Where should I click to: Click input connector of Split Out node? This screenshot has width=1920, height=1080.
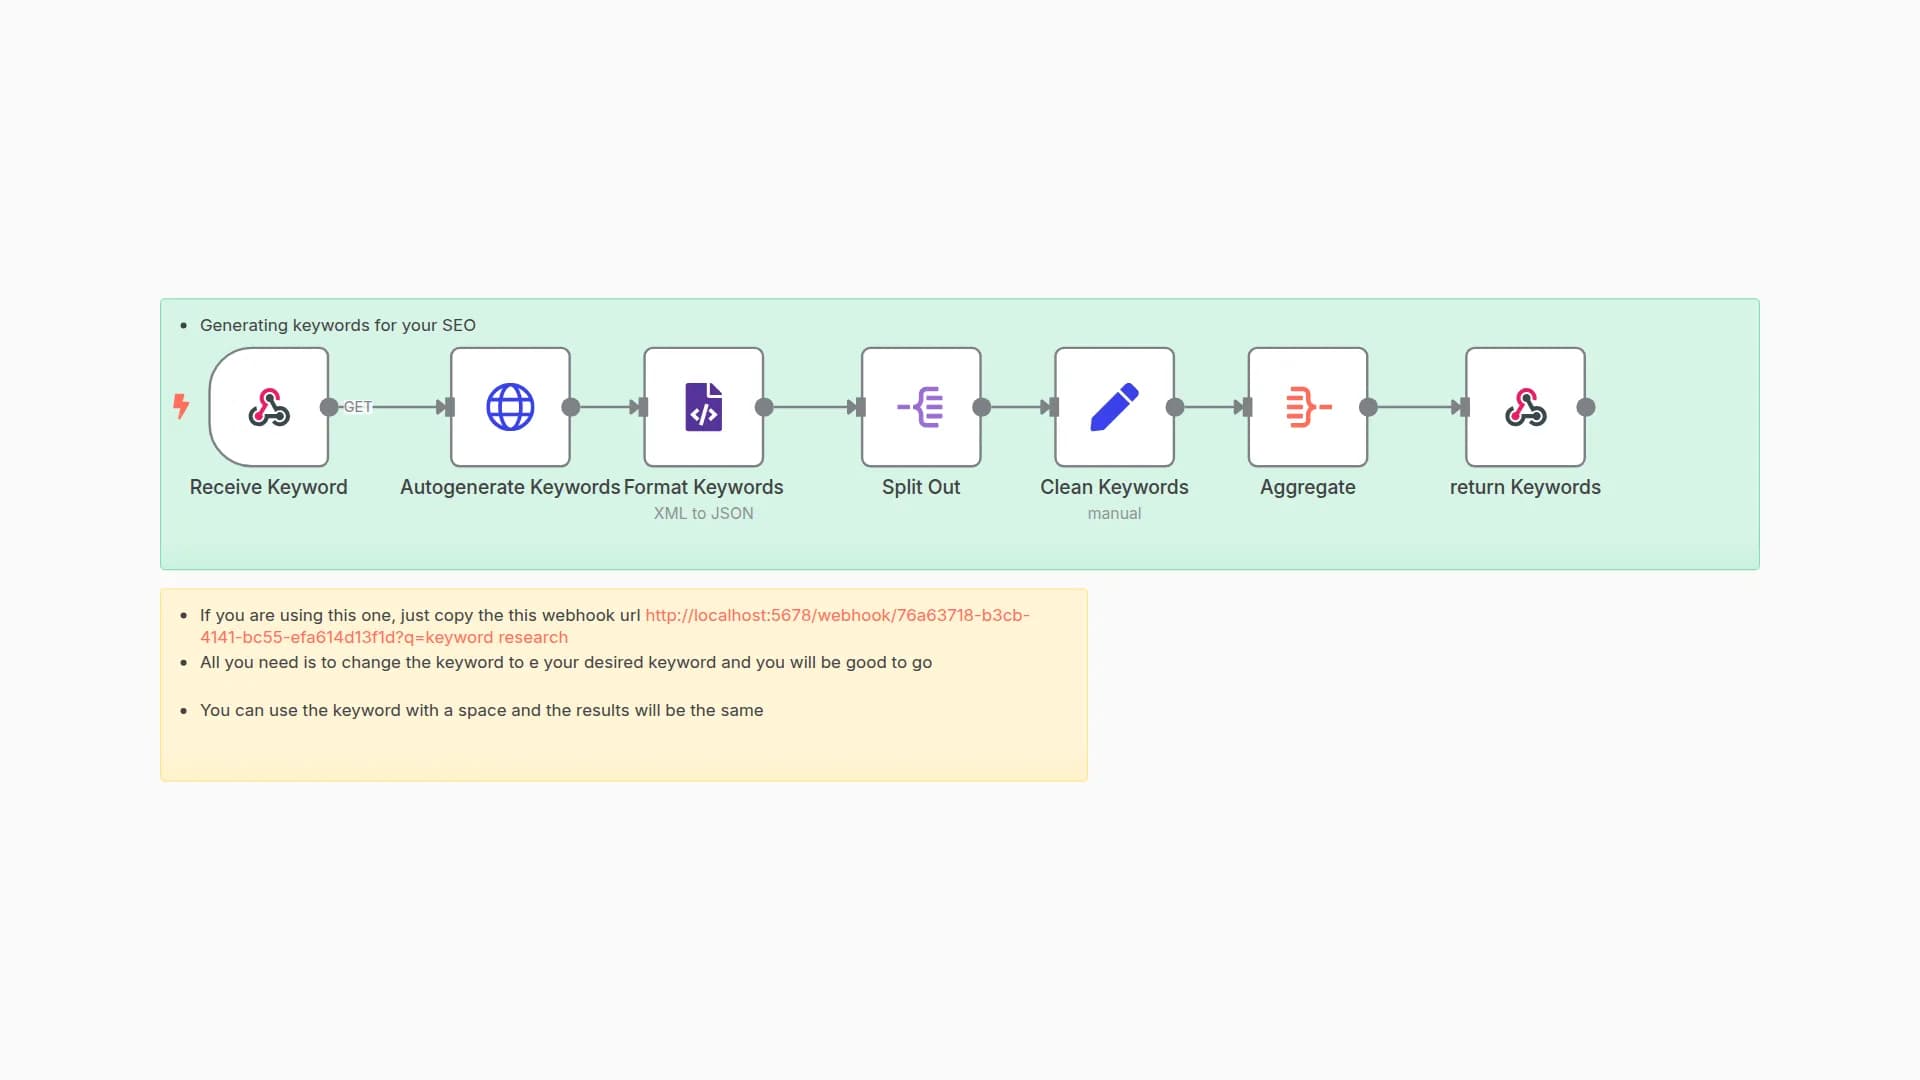[861, 407]
